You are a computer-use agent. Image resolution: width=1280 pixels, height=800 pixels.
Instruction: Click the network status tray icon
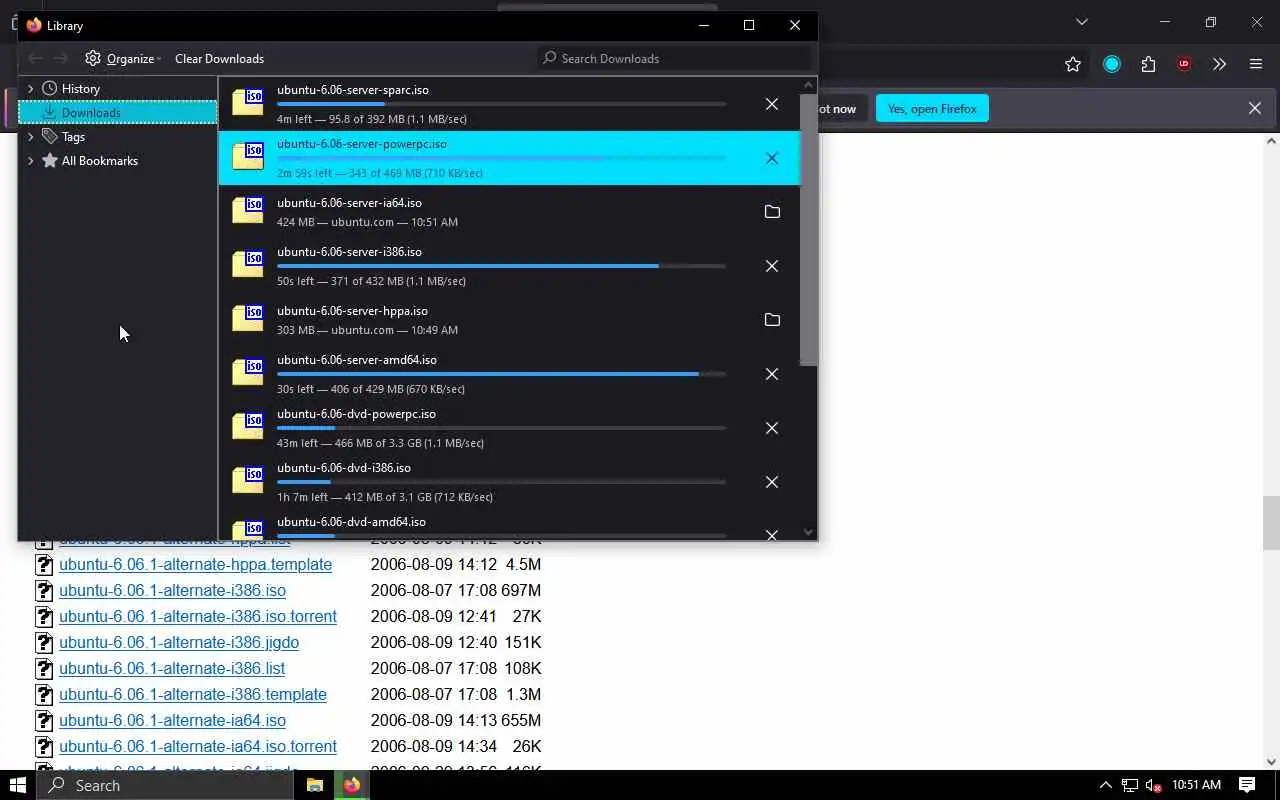1129,785
